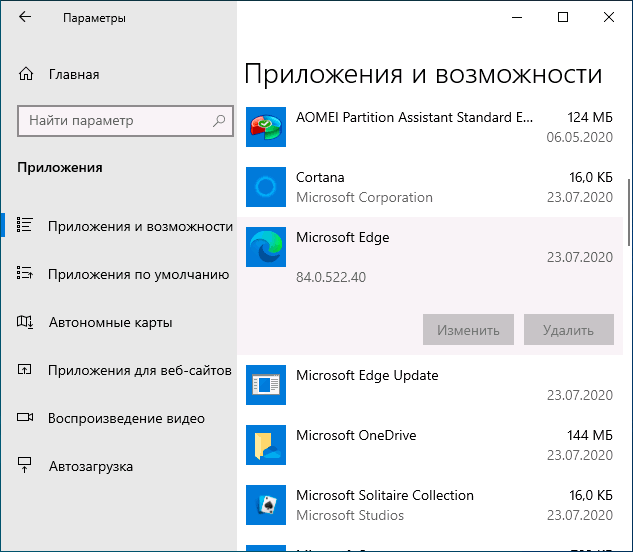Screen dimensions: 633x552
Task: Click the Microsoft Edge app icon
Action: pos(266,247)
